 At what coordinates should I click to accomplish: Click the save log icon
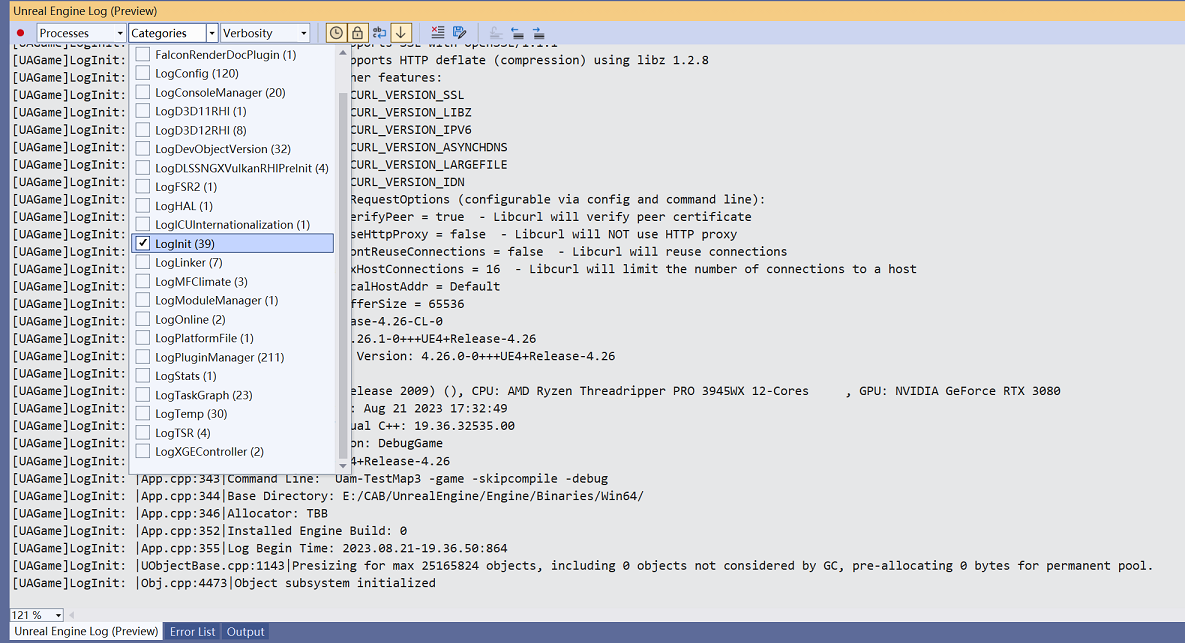click(459, 32)
